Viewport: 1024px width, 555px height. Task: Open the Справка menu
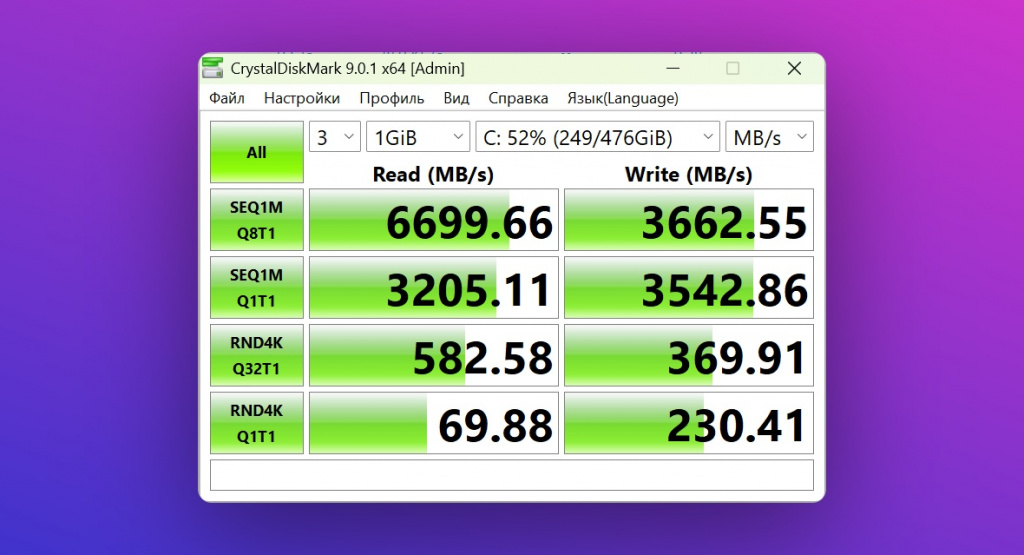(x=518, y=98)
